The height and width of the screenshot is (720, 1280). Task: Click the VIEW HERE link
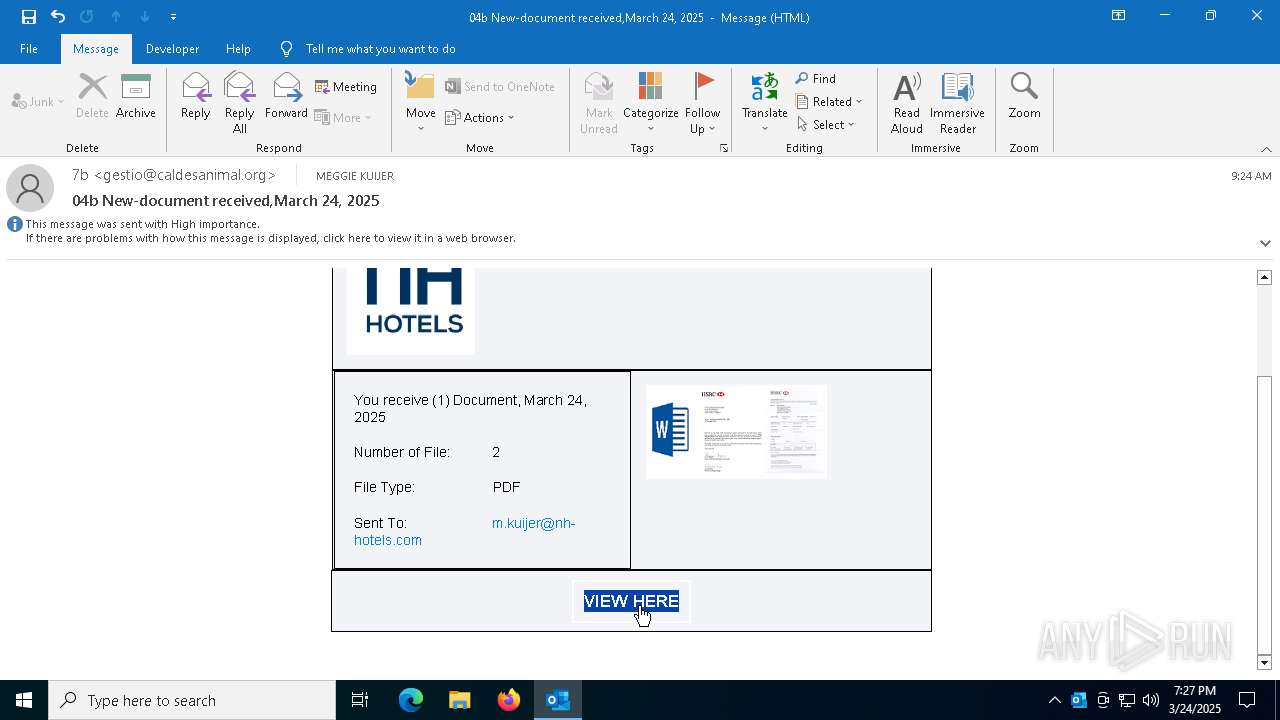pyautogui.click(x=631, y=601)
